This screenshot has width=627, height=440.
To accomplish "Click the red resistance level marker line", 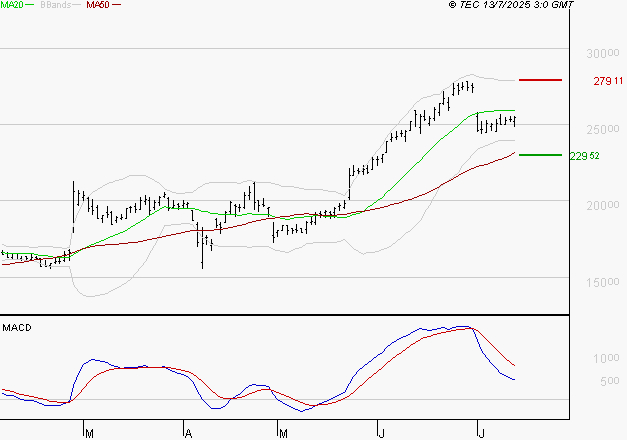I will point(540,80).
